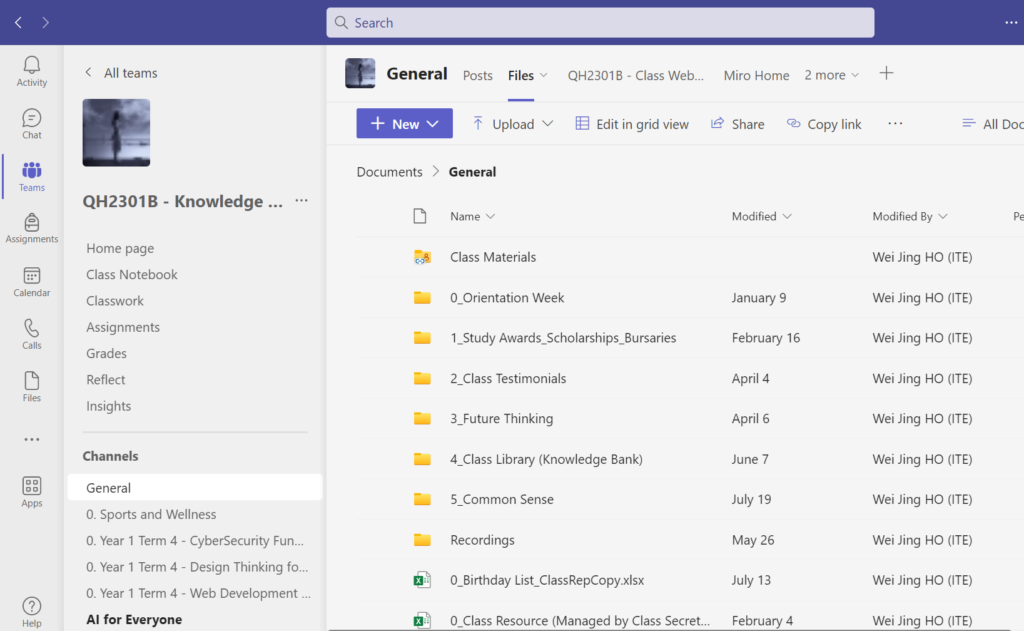Click the file type column header icon

click(420, 216)
